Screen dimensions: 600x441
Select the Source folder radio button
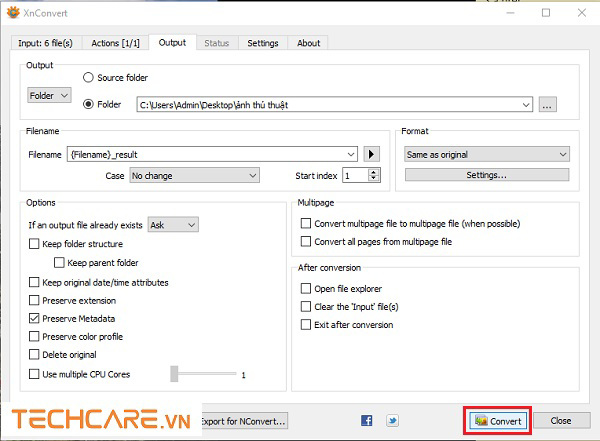(x=88, y=78)
